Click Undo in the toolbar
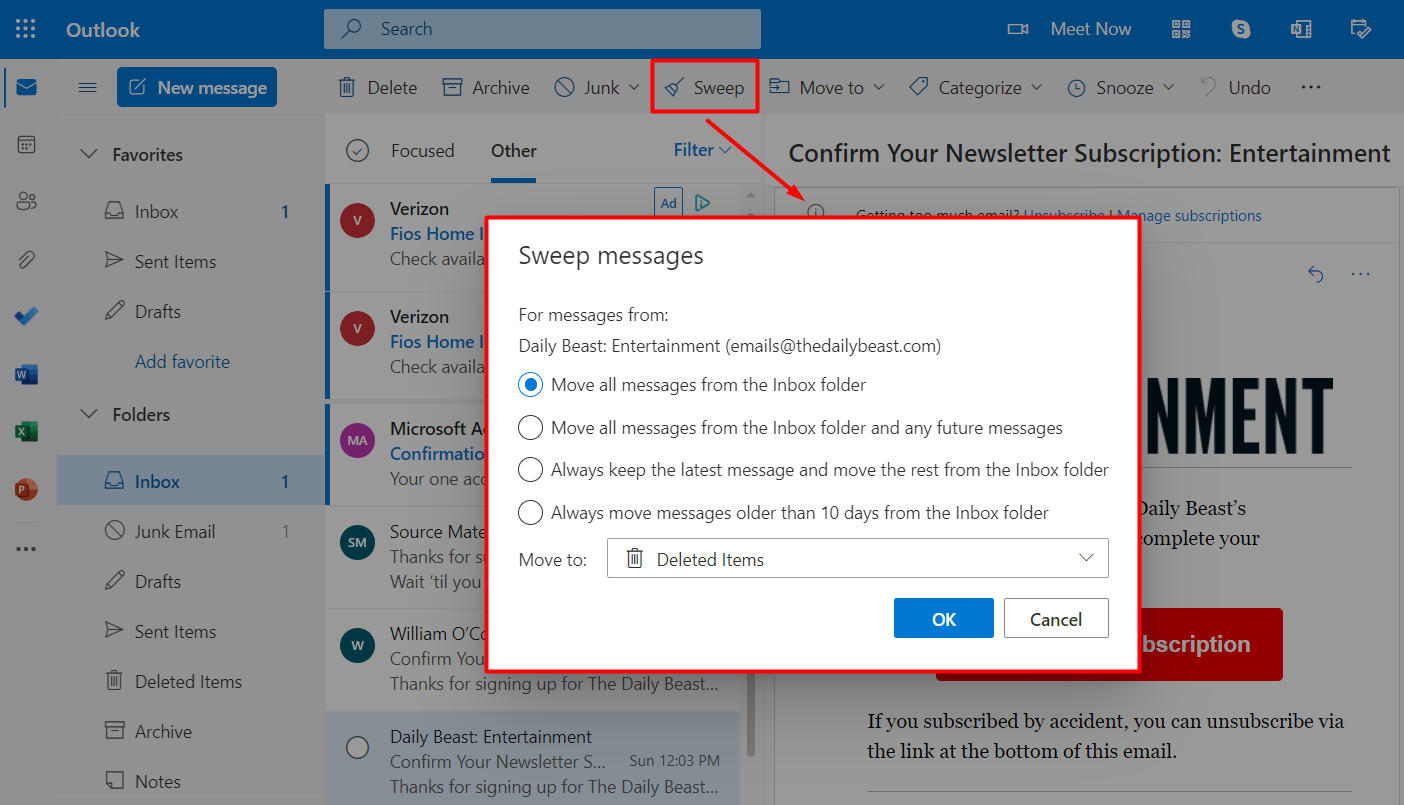The width and height of the screenshot is (1404, 805). 1235,88
